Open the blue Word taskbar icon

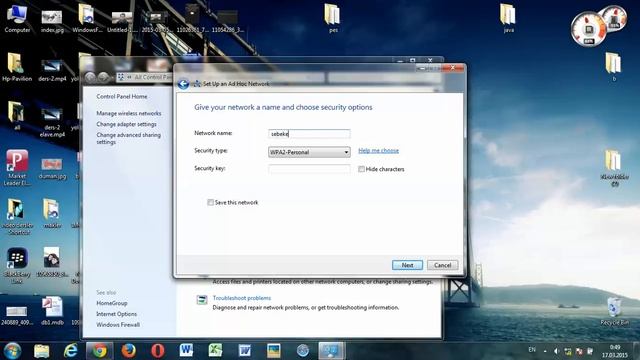186,350
